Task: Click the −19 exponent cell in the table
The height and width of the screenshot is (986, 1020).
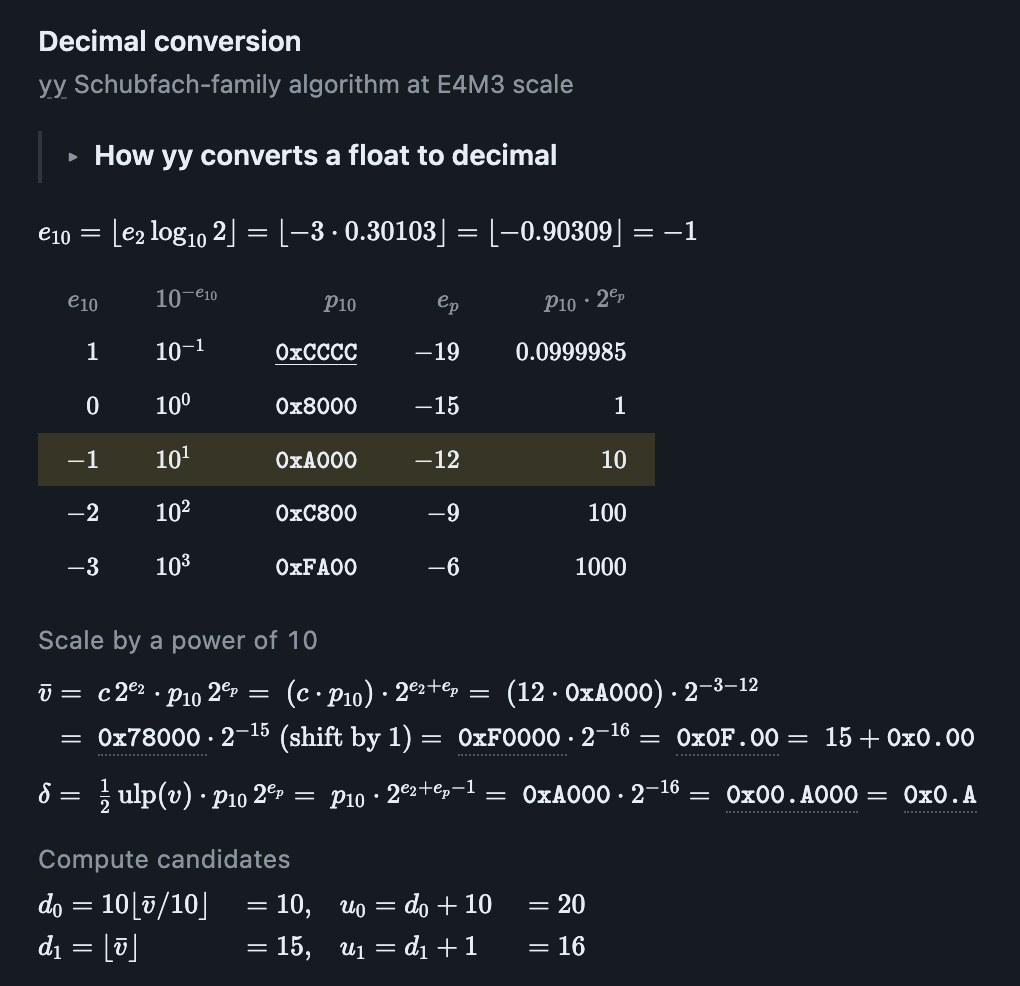Action: [437, 353]
